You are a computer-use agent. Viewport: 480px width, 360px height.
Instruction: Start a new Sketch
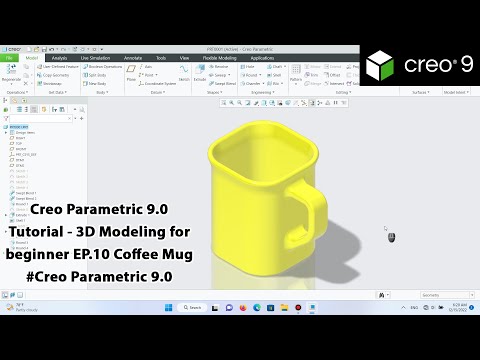pyautogui.click(x=184, y=72)
